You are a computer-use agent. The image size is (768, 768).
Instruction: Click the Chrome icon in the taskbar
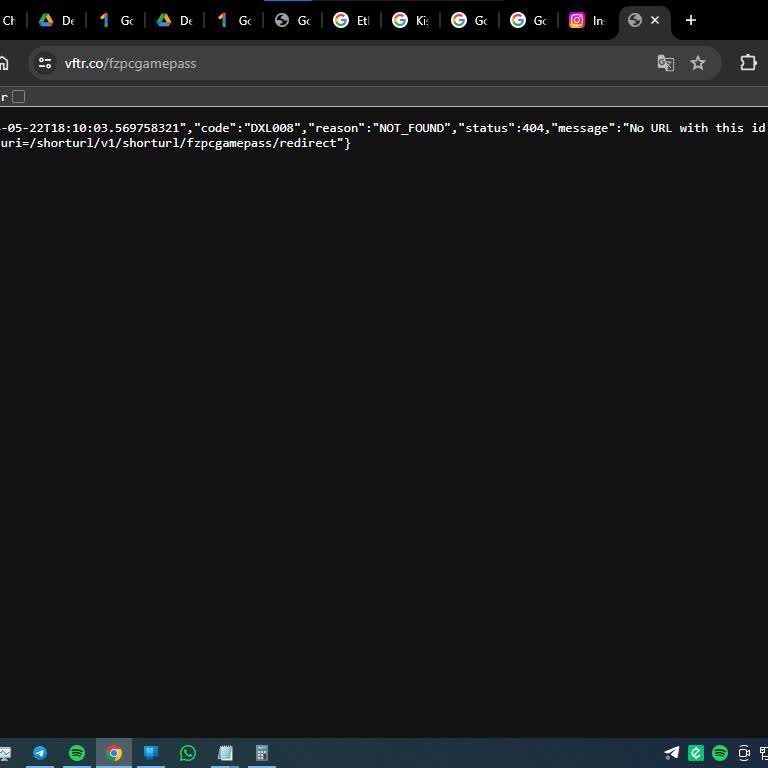[114, 753]
